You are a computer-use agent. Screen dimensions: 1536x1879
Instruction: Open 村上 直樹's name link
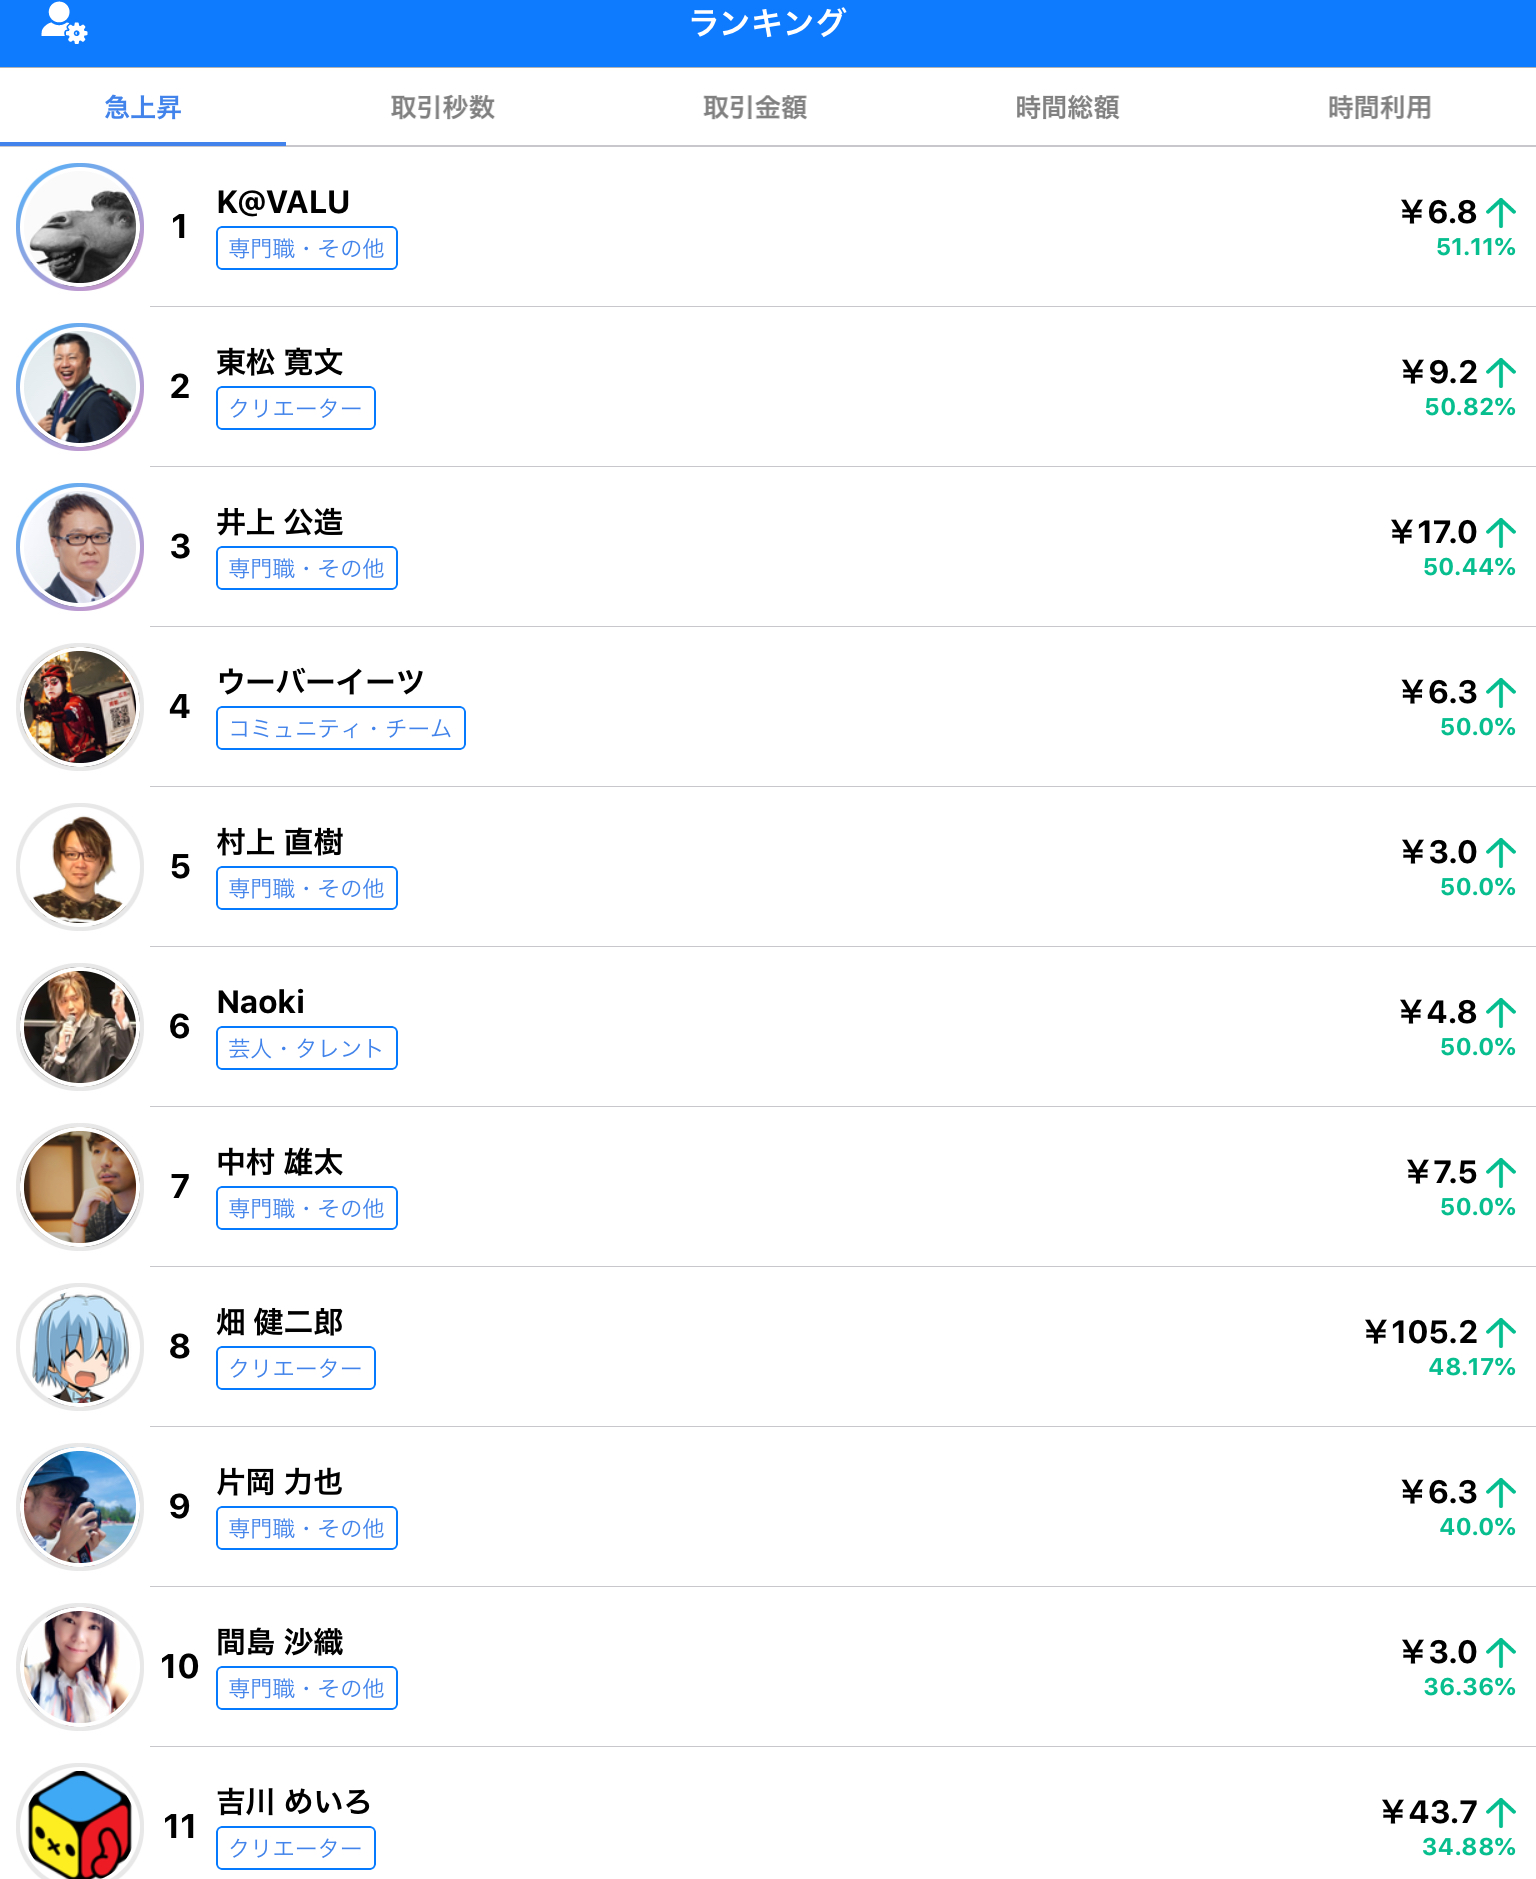(x=279, y=842)
